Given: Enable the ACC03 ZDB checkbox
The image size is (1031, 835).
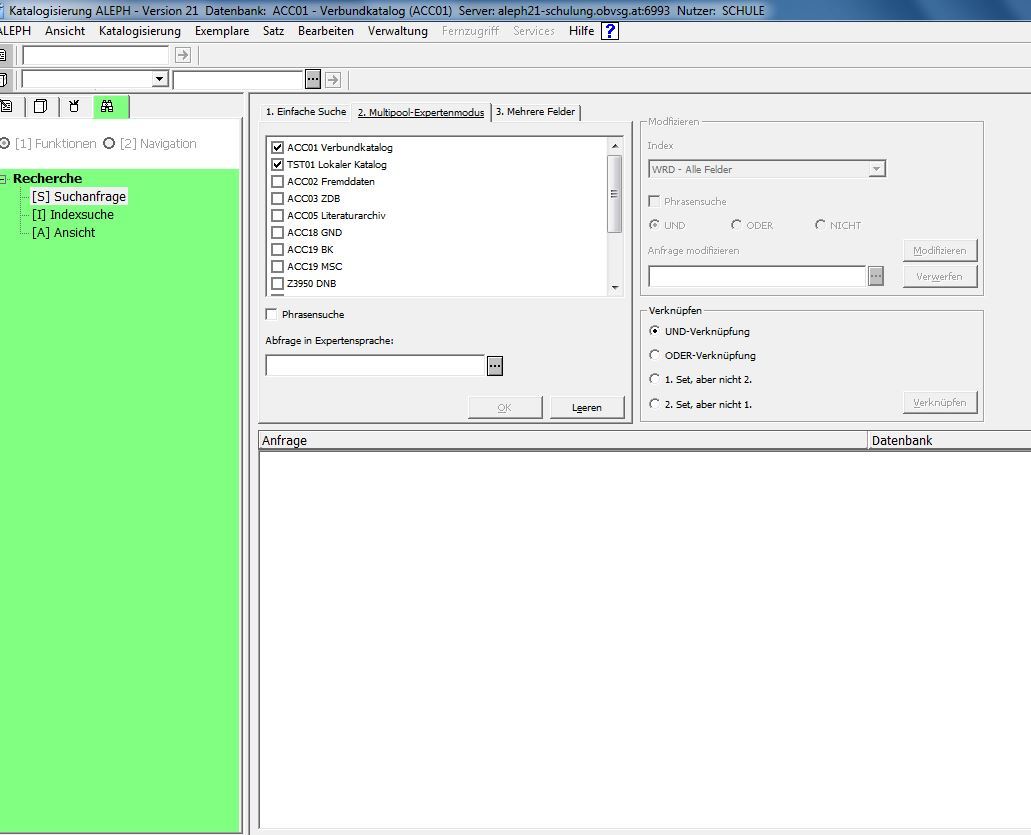Looking at the screenshot, I should click(x=278, y=199).
